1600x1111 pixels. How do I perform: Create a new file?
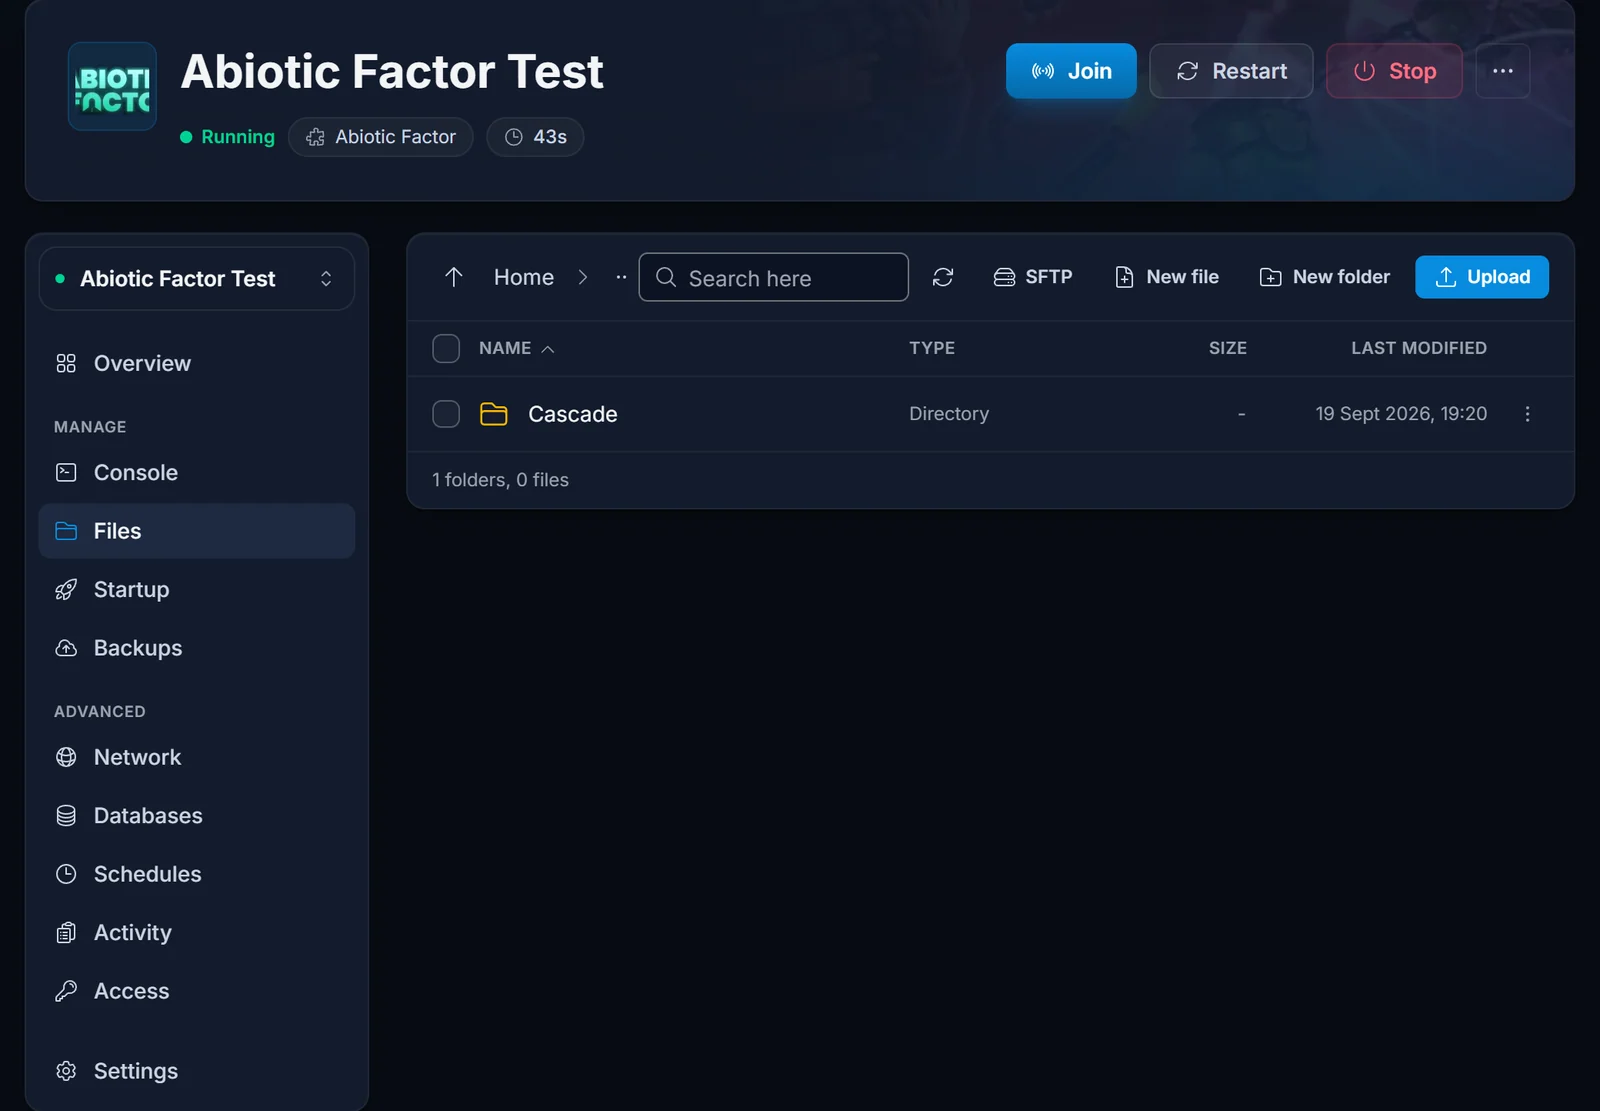coord(1167,277)
